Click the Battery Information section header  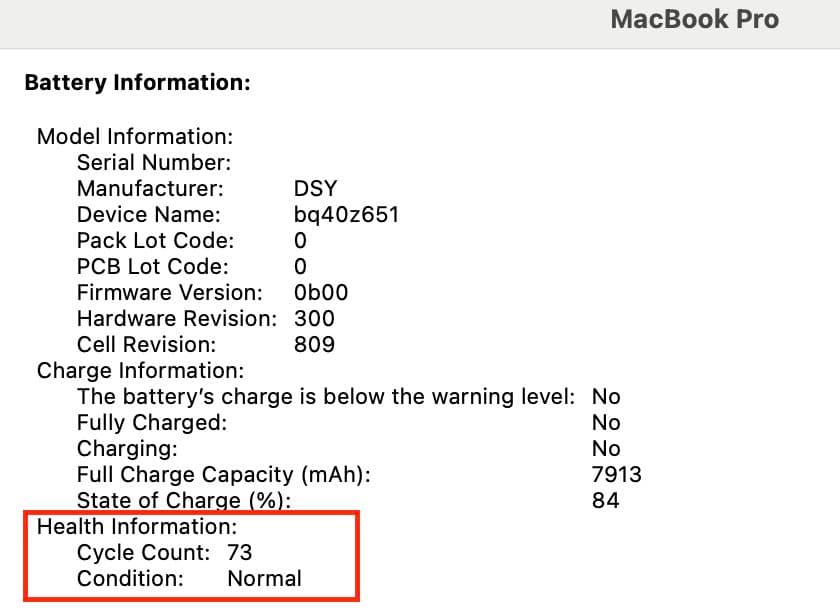pyautogui.click(x=139, y=83)
